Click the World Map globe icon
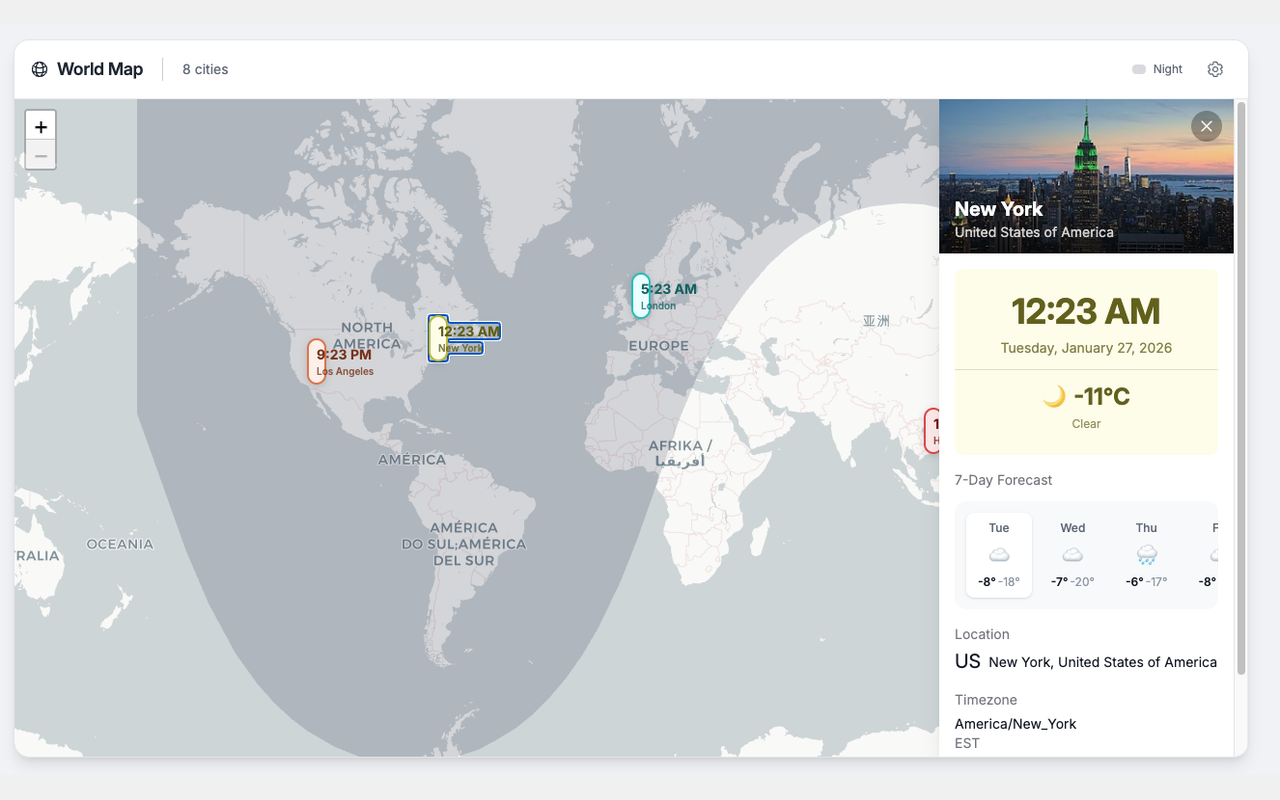This screenshot has height=800, width=1280. (x=40, y=69)
